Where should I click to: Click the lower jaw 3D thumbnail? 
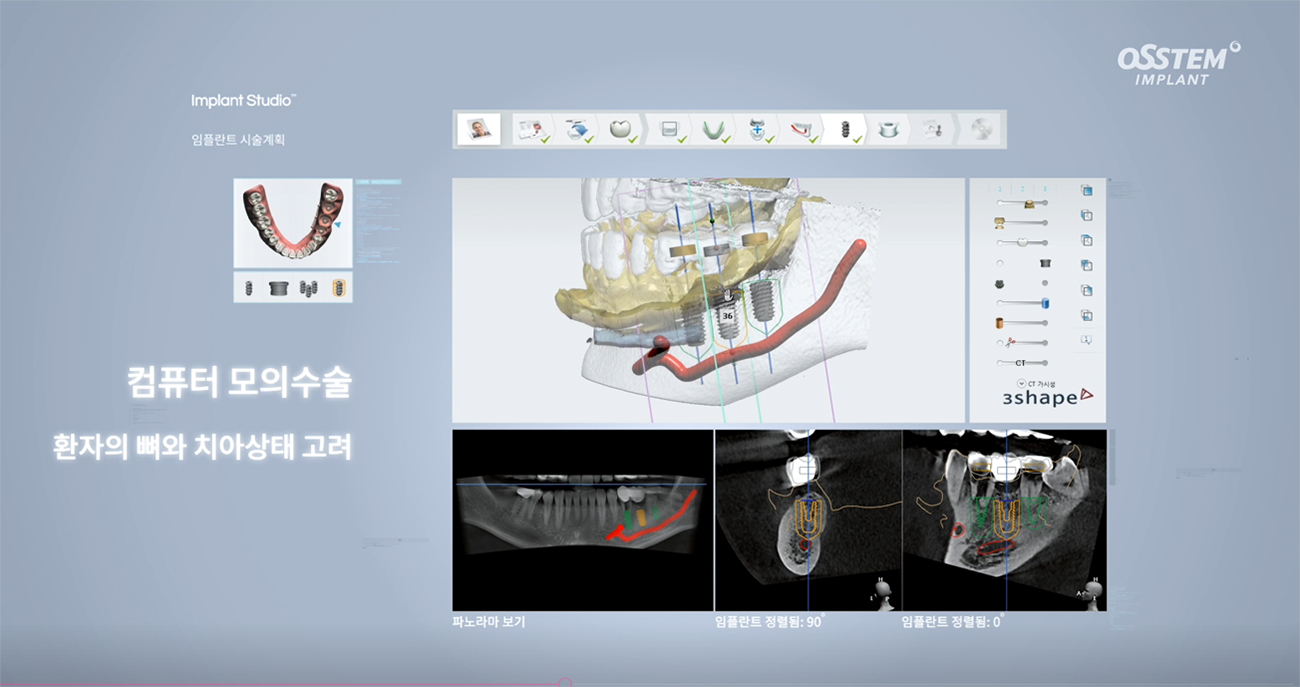point(293,223)
